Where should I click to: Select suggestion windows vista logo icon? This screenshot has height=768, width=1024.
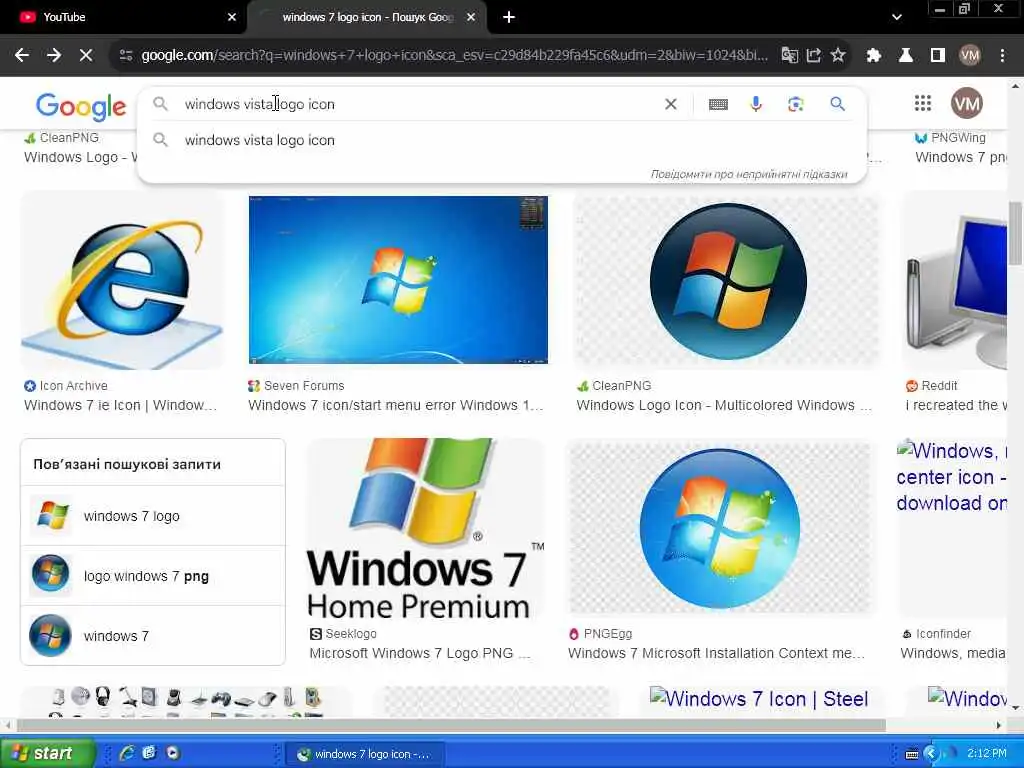click(x=502, y=140)
